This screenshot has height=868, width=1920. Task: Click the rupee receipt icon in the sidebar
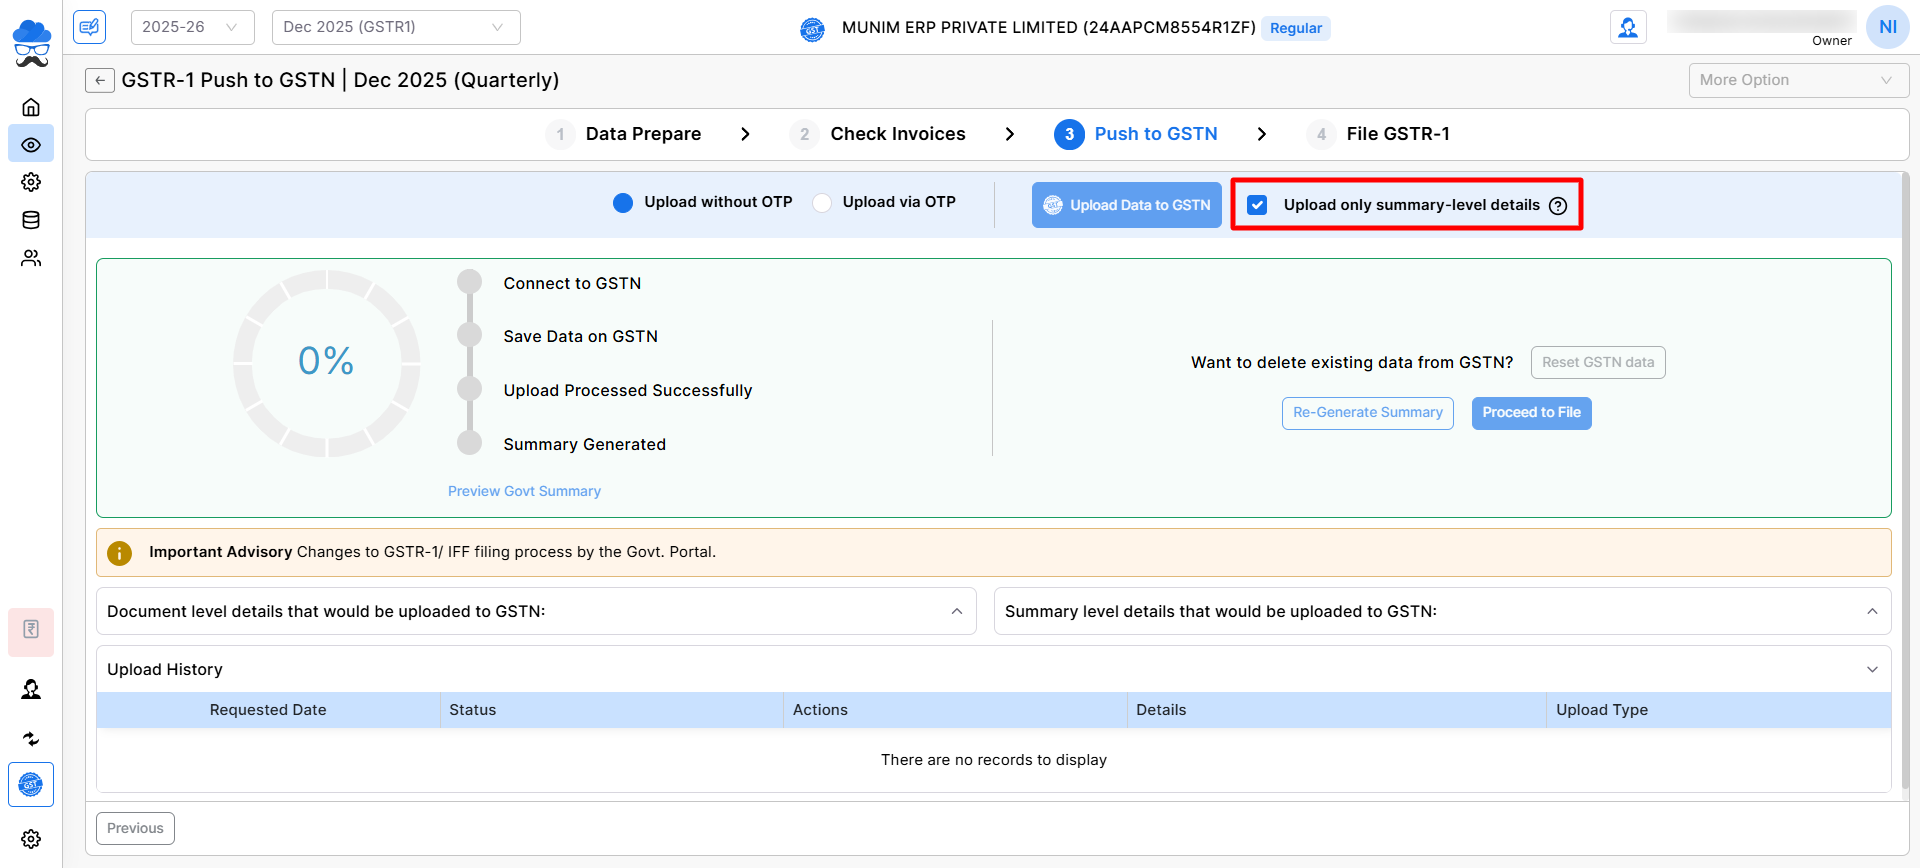tap(31, 630)
